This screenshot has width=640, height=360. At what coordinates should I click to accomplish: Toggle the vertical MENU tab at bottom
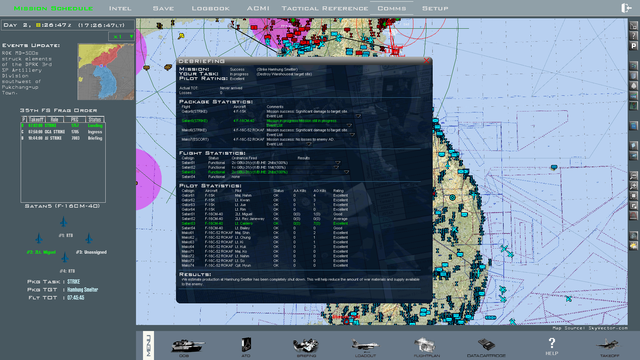[x=149, y=345]
